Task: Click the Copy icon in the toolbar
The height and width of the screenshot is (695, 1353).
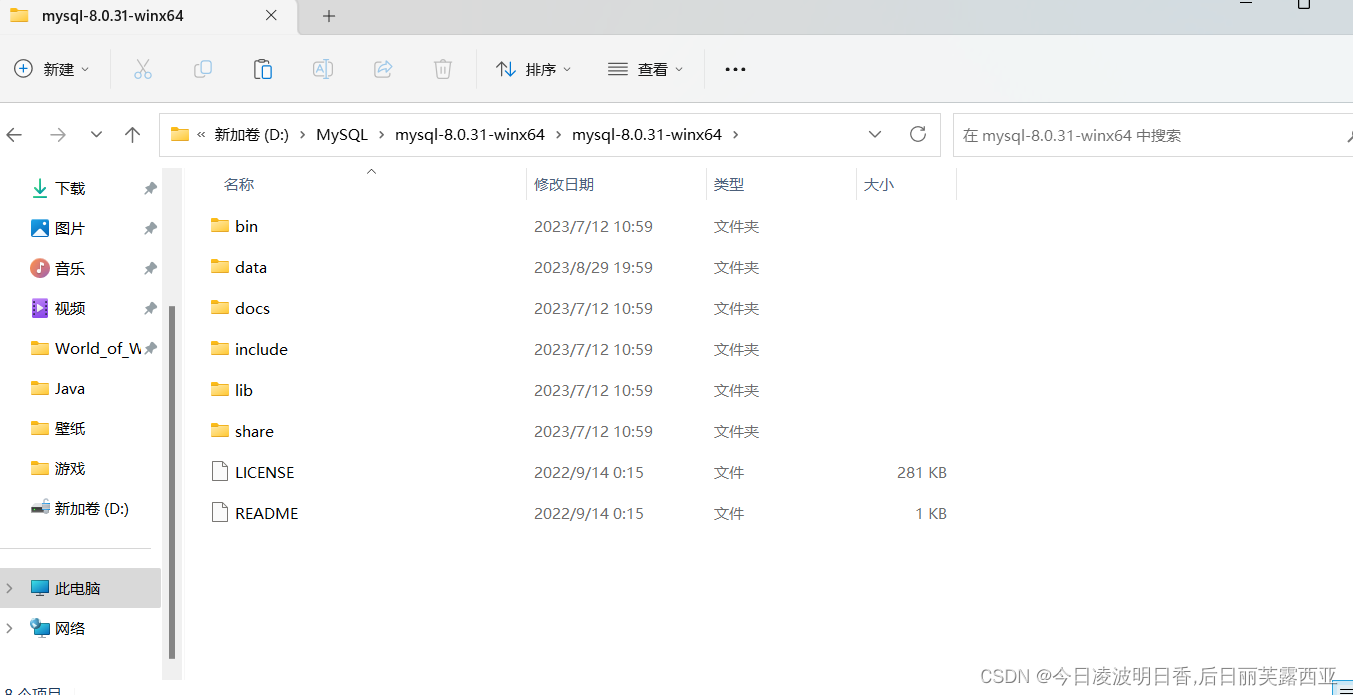Action: coord(203,69)
